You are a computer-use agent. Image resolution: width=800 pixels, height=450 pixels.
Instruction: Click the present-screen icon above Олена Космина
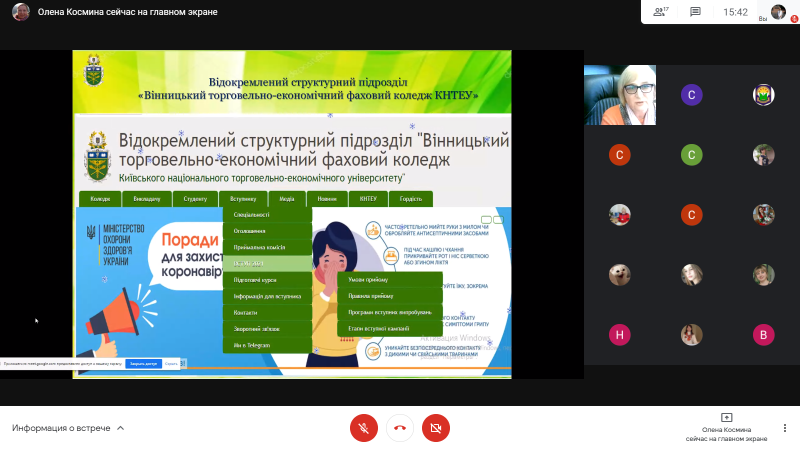(727, 417)
